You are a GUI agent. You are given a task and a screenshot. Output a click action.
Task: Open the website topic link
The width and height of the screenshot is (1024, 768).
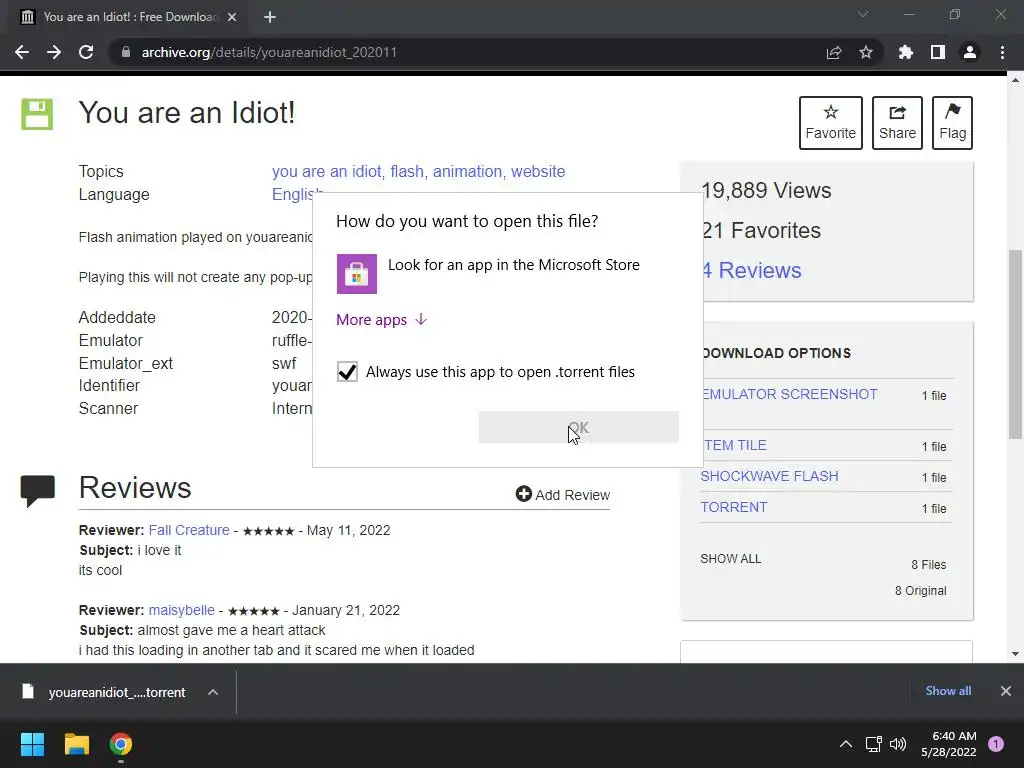[x=538, y=172]
